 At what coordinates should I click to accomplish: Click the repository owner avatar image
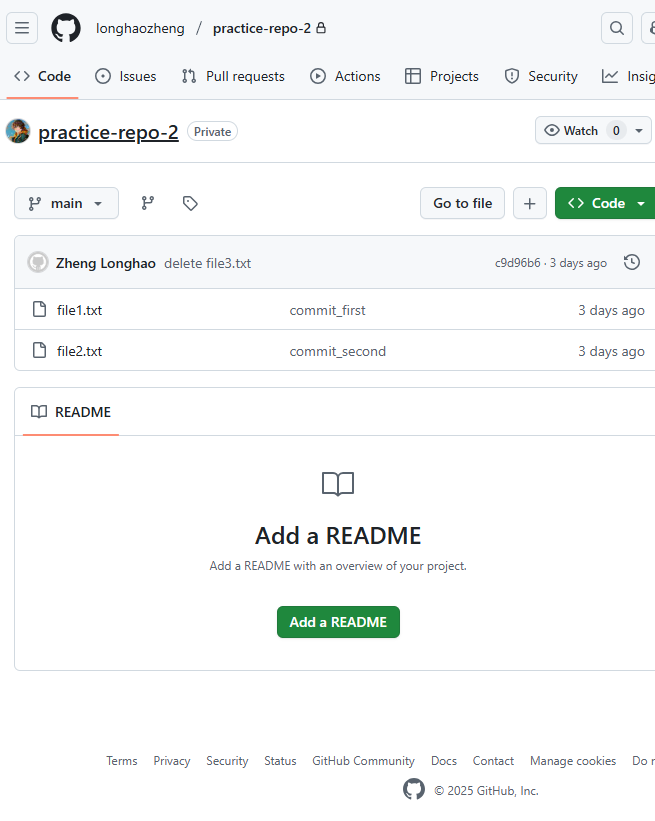[x=18, y=131]
